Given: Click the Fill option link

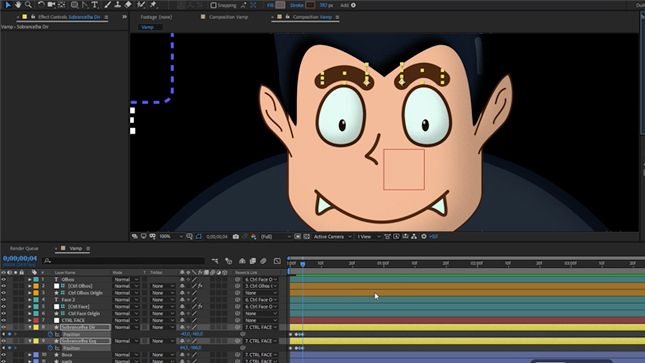Looking at the screenshot, I should point(270,5).
